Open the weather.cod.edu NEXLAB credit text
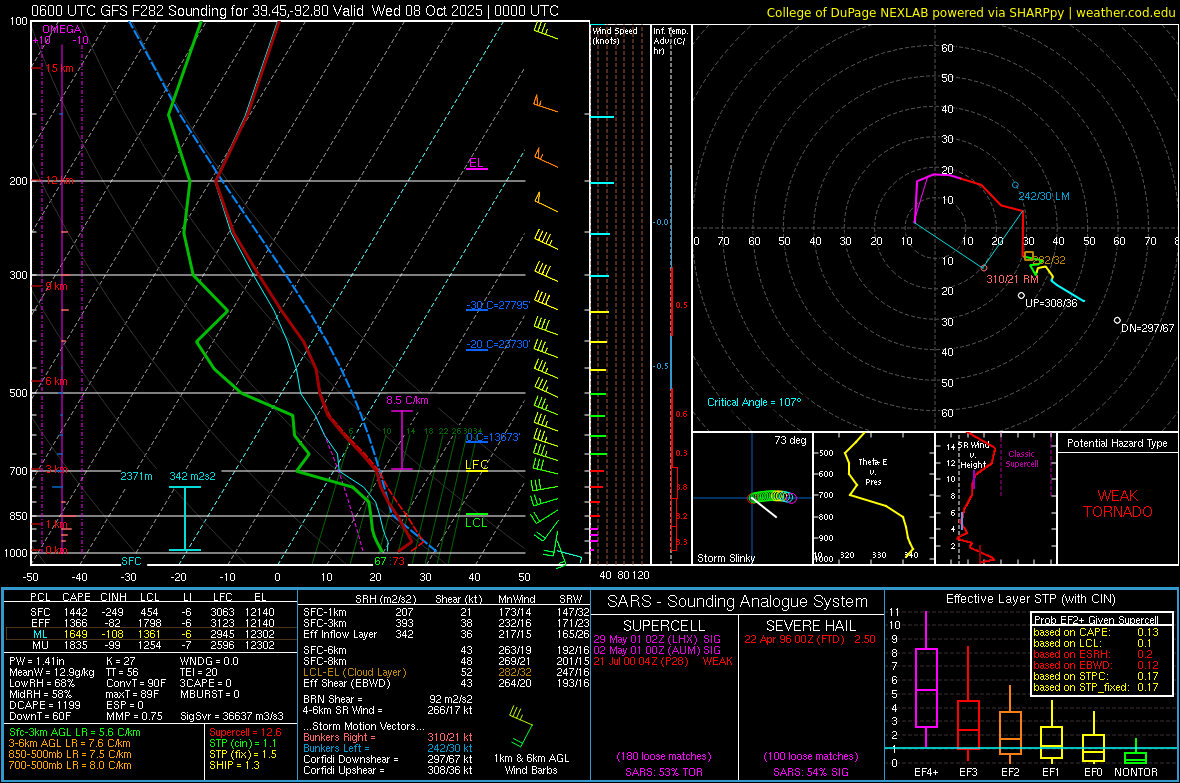This screenshot has width=1180, height=783. (x=970, y=12)
